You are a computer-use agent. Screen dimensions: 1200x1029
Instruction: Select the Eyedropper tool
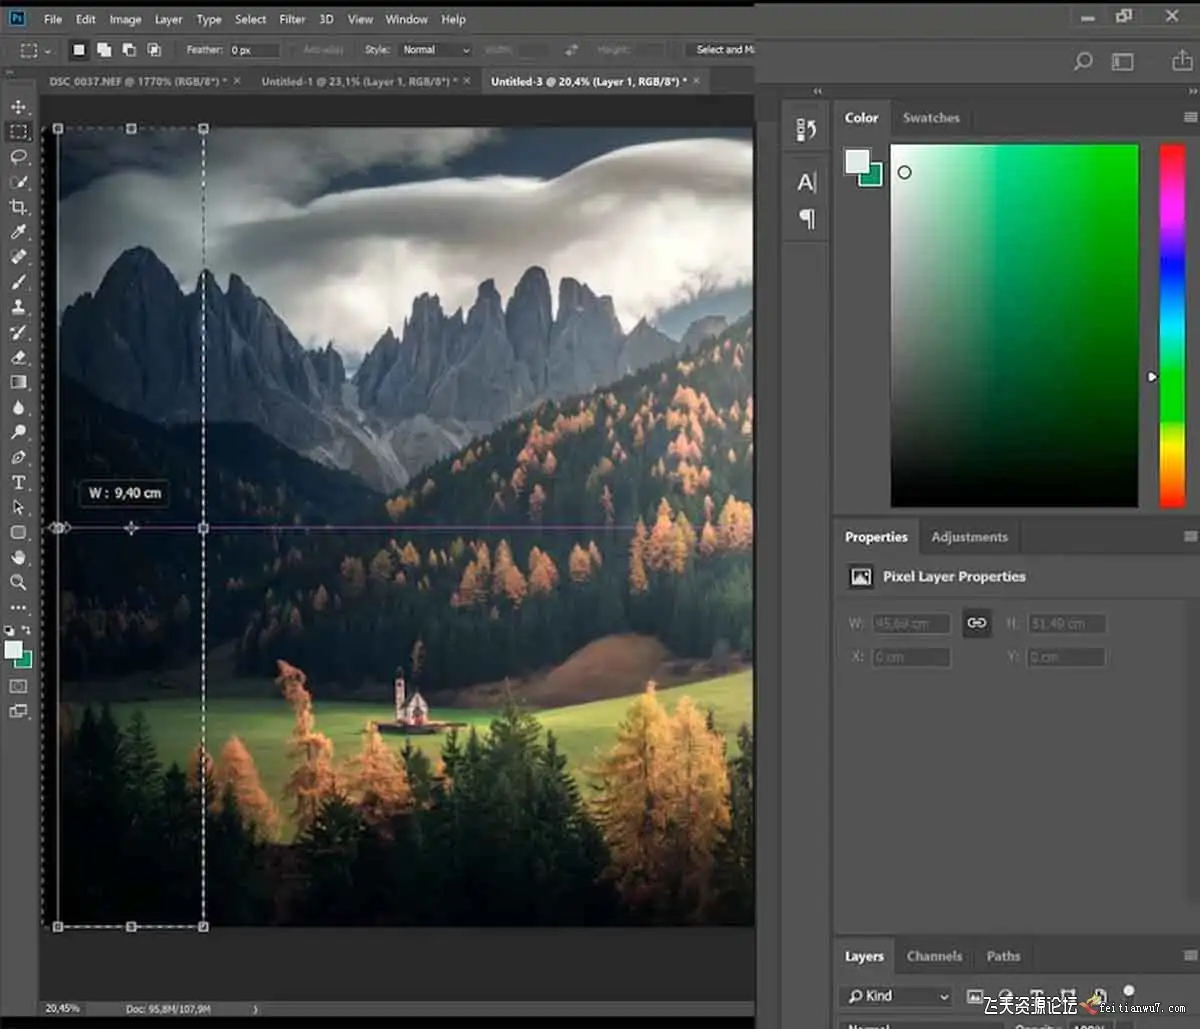(18, 232)
